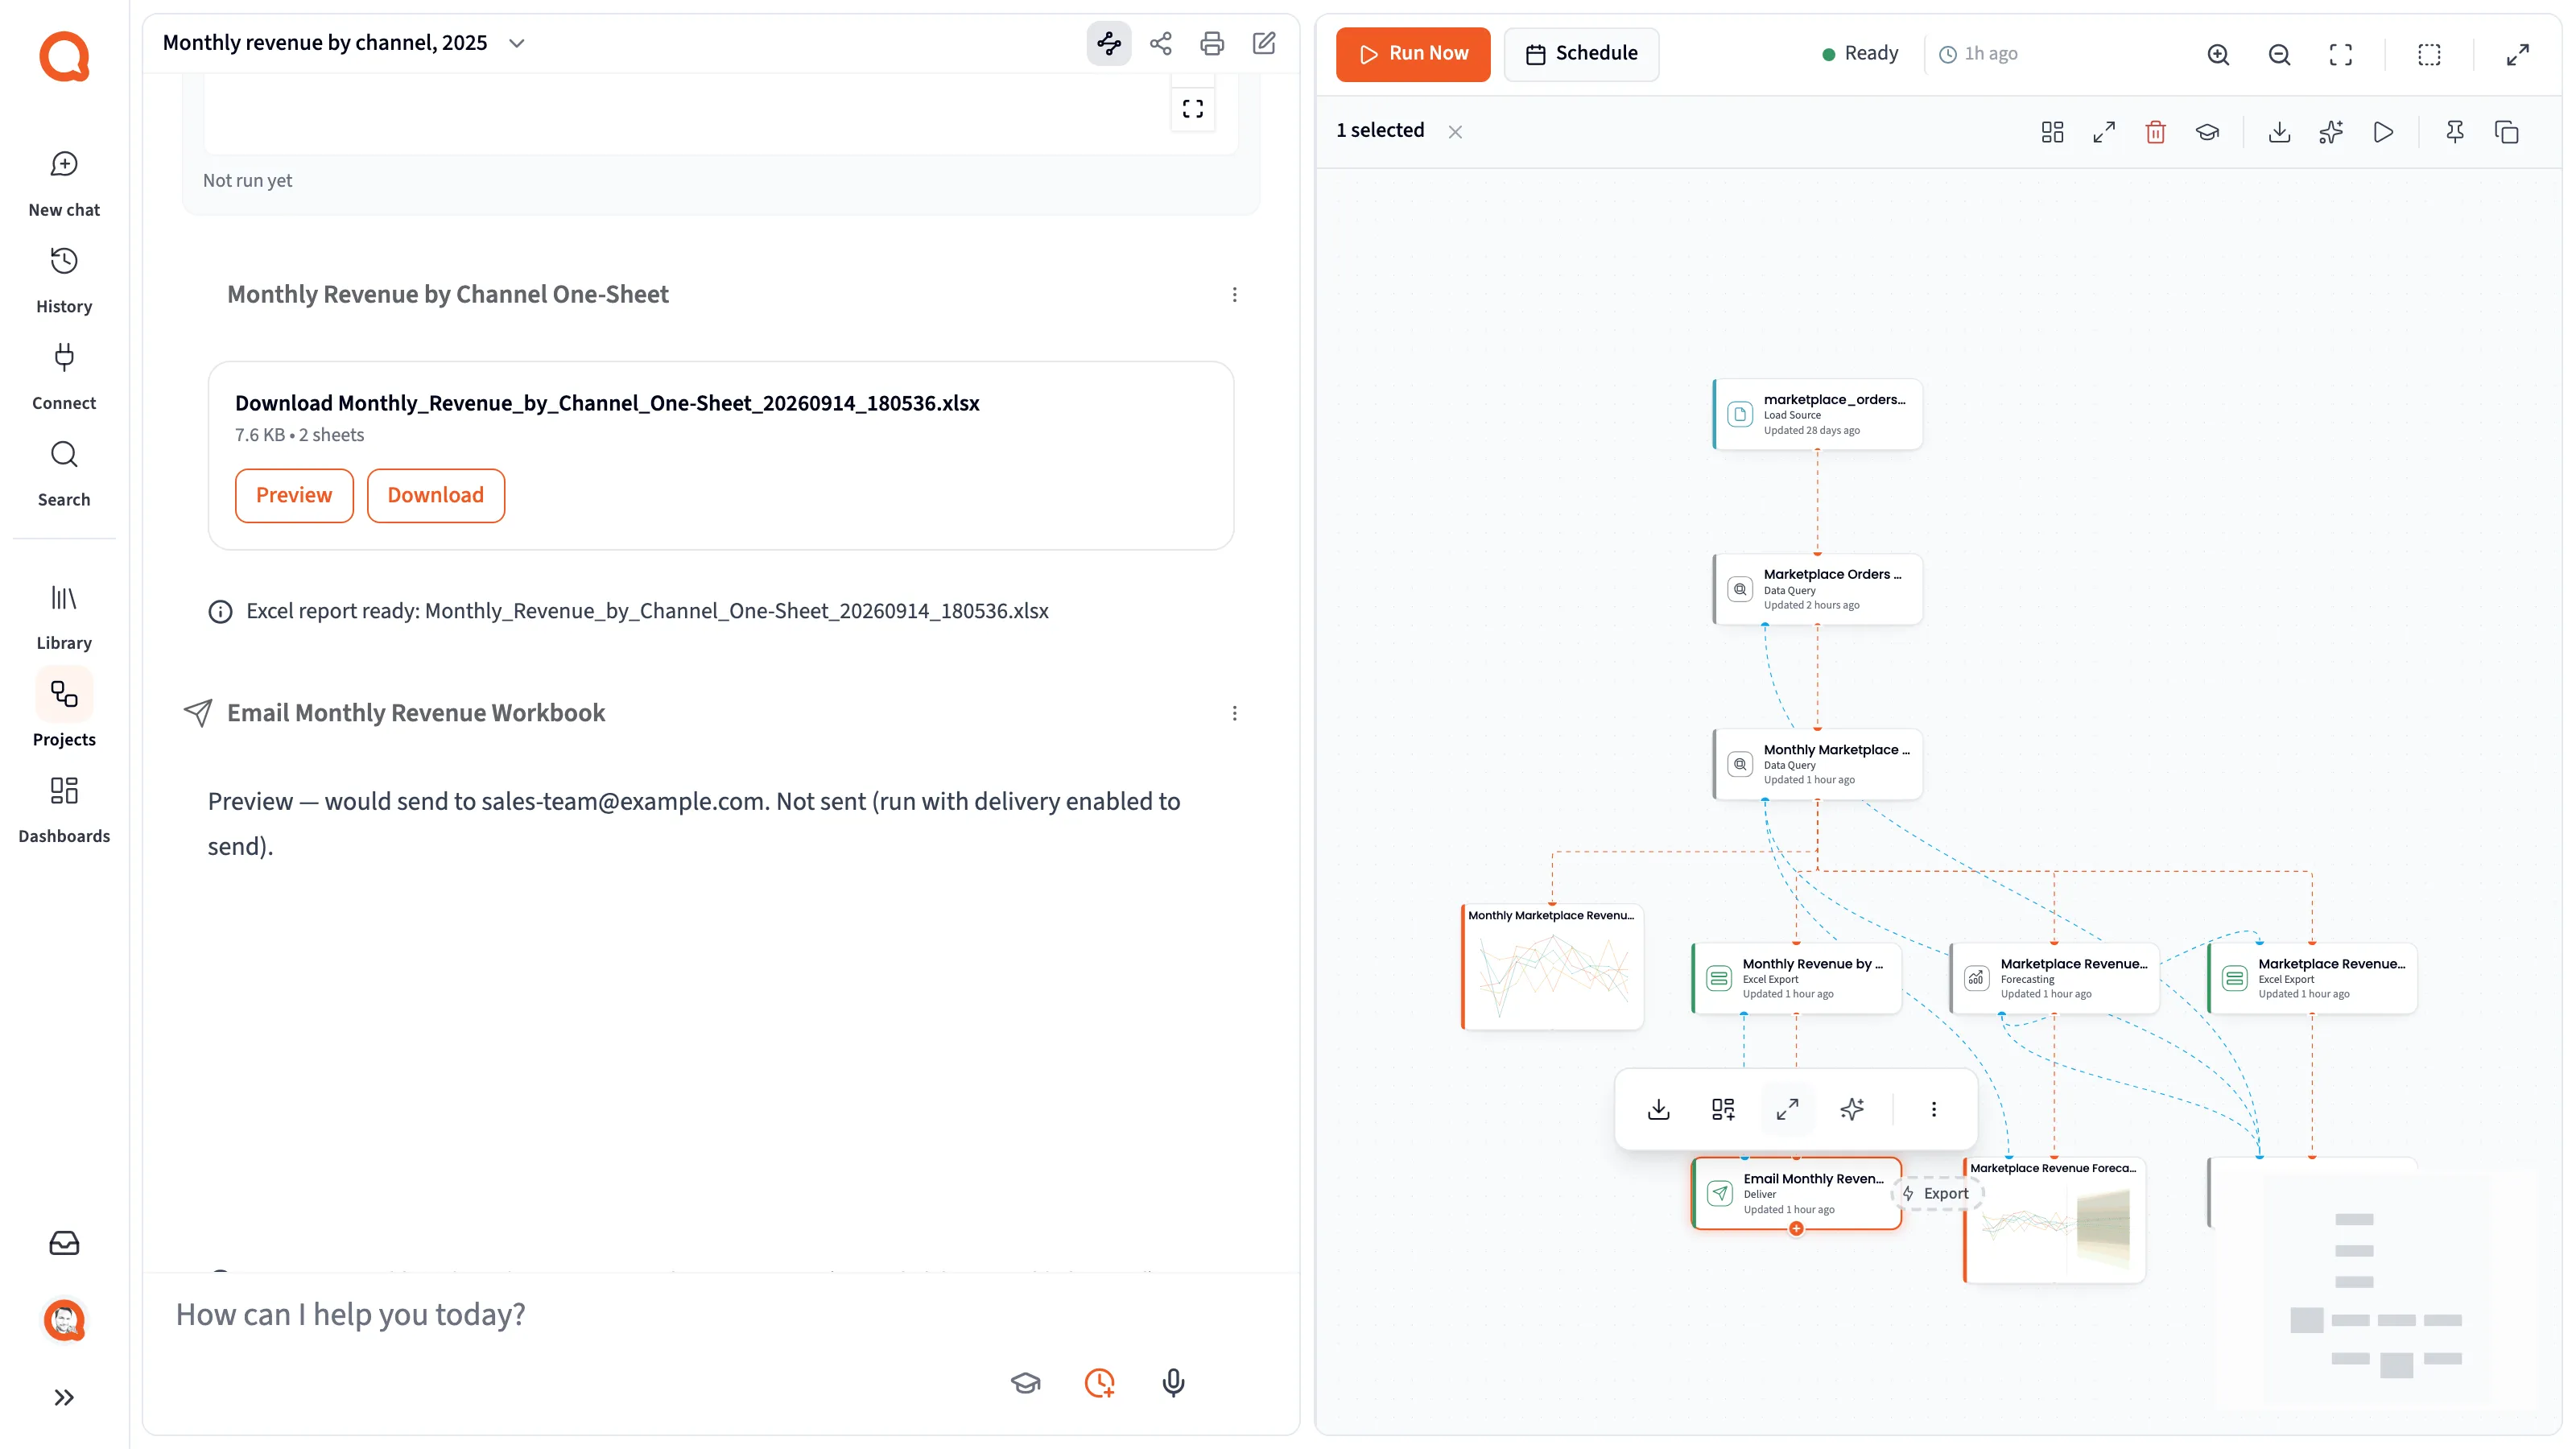Screen dimensions: 2576x1449
Task: Click the edit pencil icon in header
Action: [1264, 43]
